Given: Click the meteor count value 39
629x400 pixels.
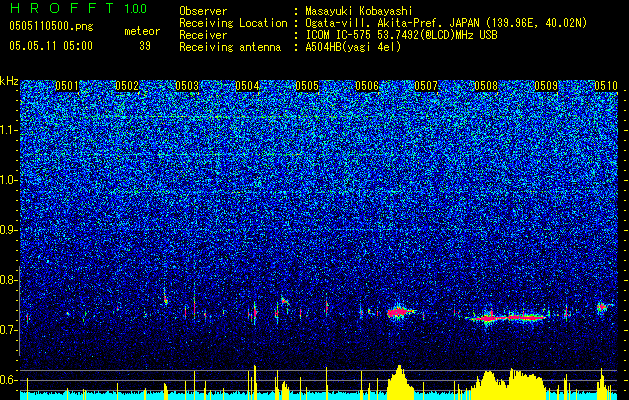Looking at the screenshot, I should pos(145,46).
